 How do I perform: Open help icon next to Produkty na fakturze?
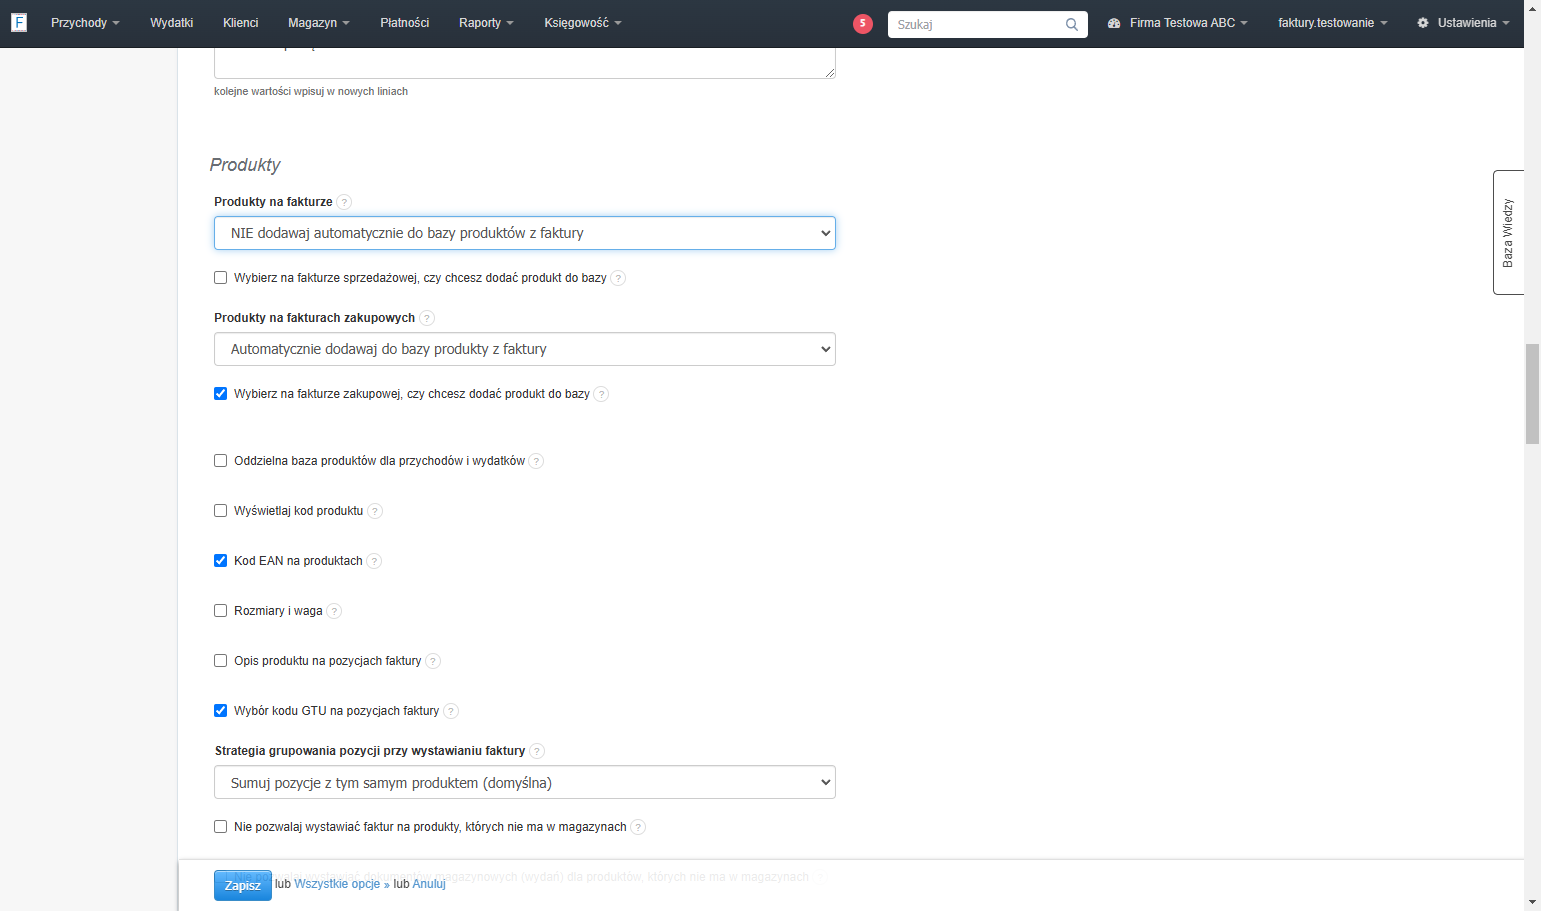click(x=344, y=202)
